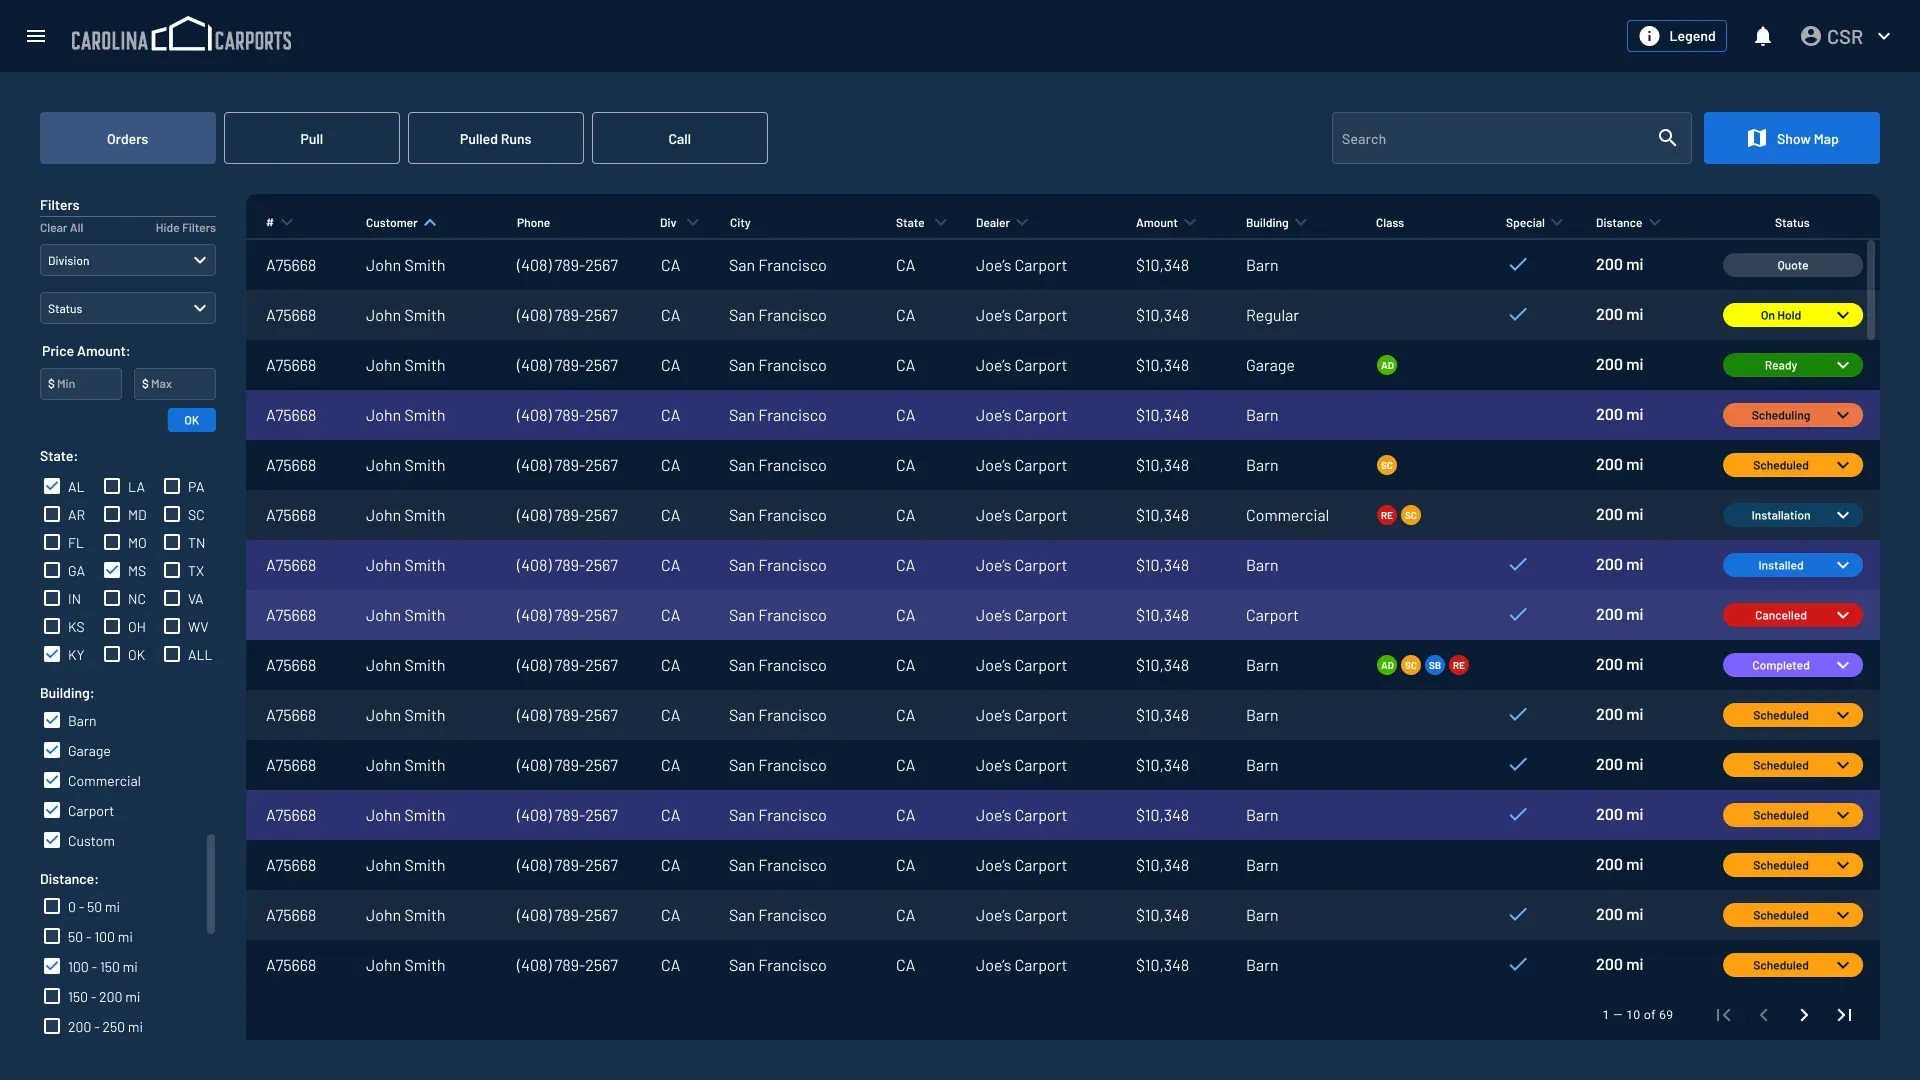Switch to the Pull tab

coord(312,138)
